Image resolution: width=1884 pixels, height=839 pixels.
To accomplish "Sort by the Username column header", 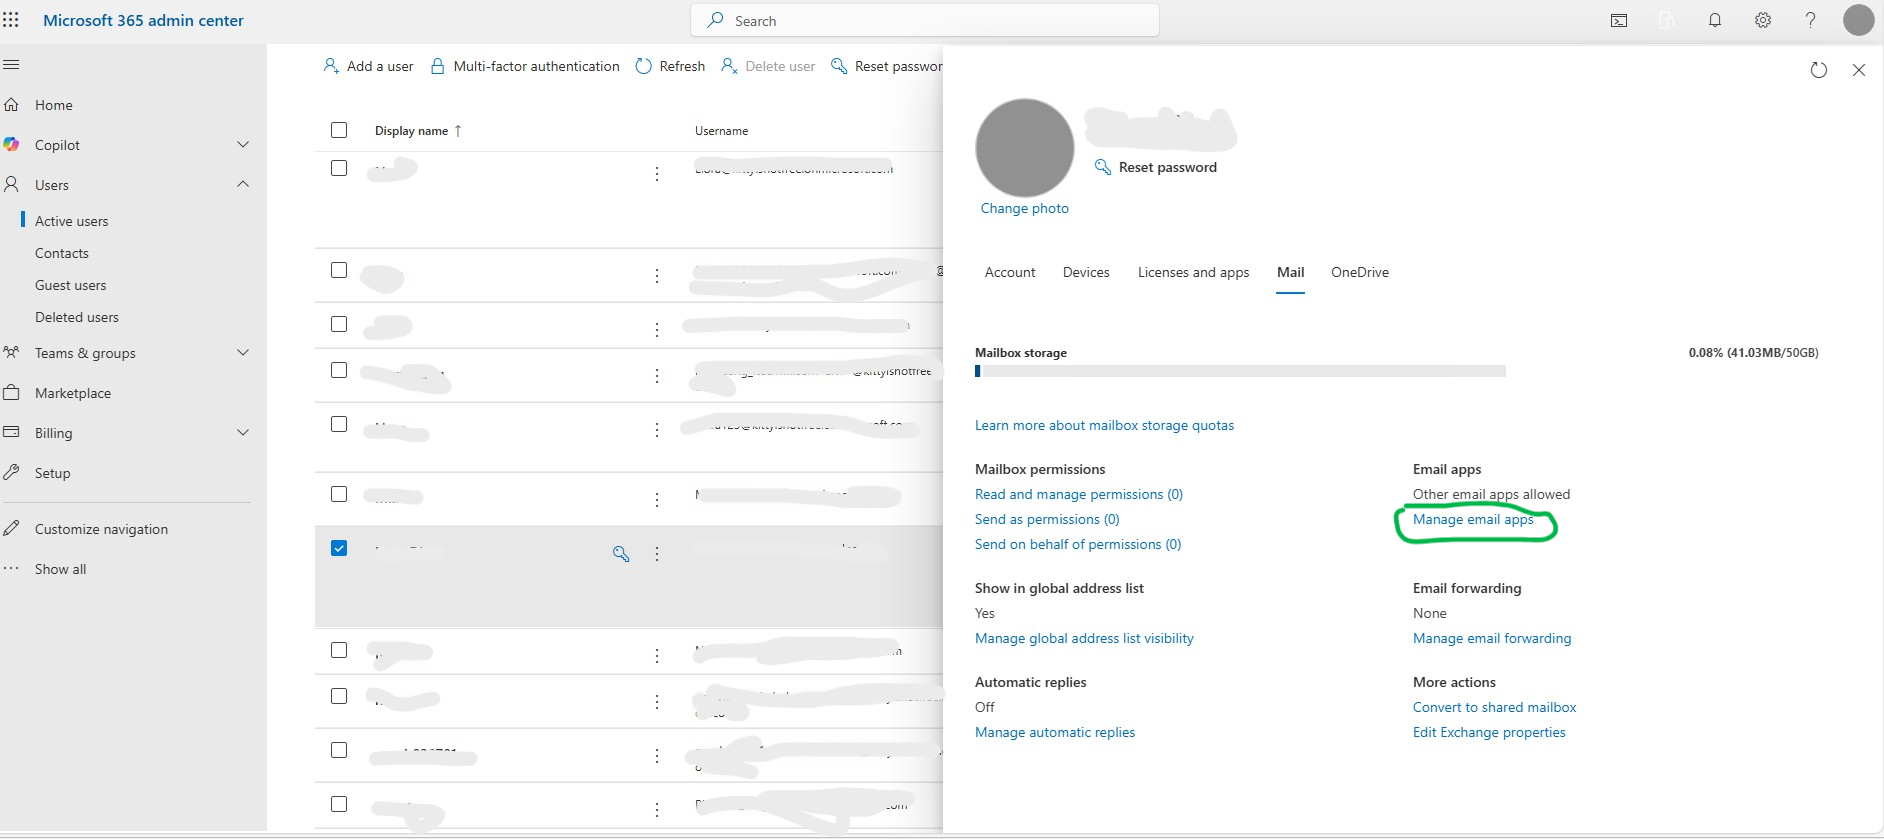I will (721, 130).
